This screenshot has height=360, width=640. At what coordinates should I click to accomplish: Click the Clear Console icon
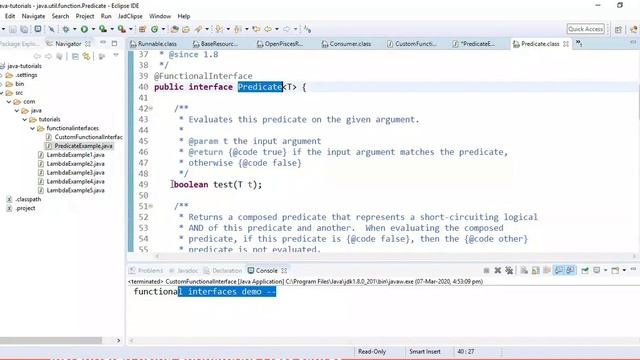[524, 271]
